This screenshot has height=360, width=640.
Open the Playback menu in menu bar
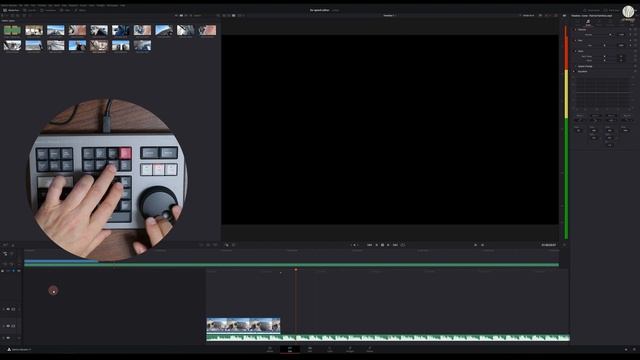coord(73,5)
